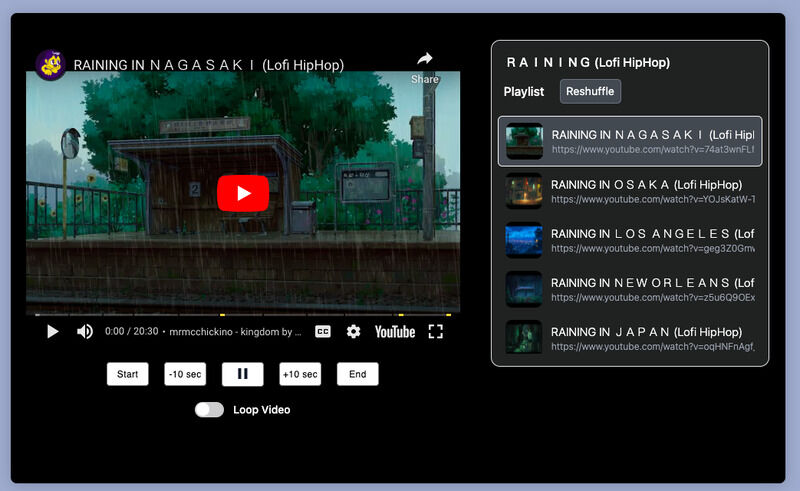Viewport: 800px width, 491px height.
Task: Select the RAINING IN LOS ANGELES thumbnail
Action: [x=524, y=240]
